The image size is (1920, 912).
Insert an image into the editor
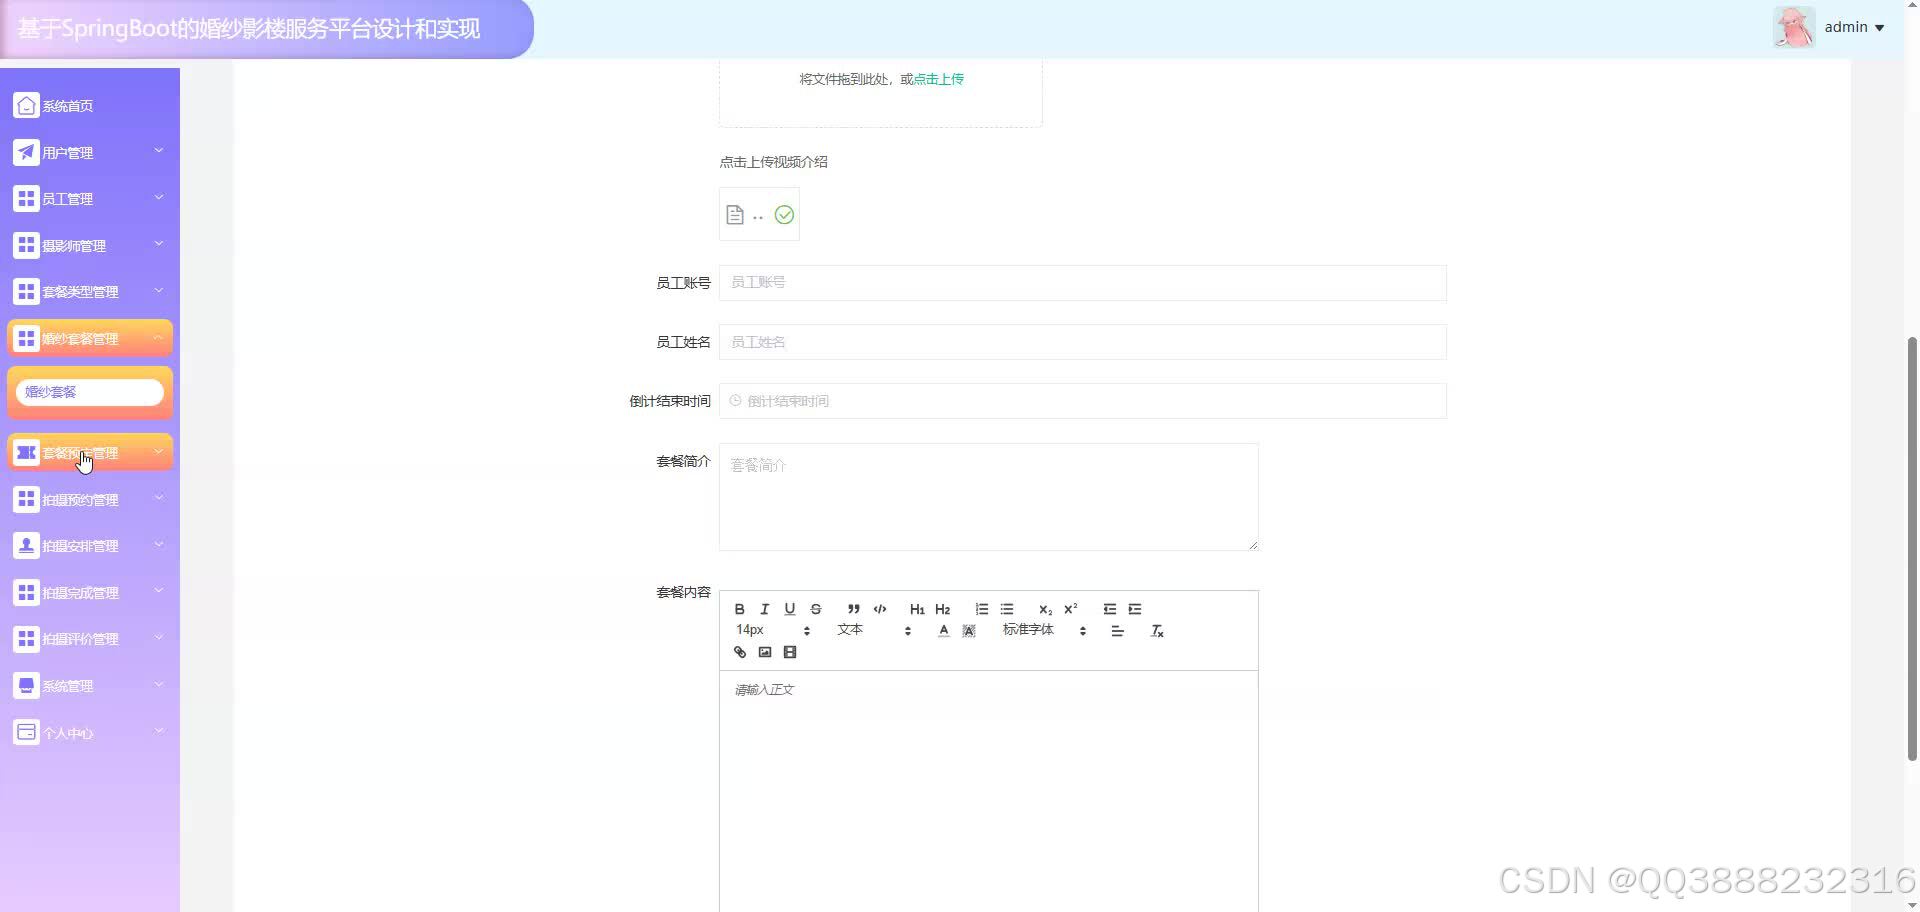tap(764, 652)
